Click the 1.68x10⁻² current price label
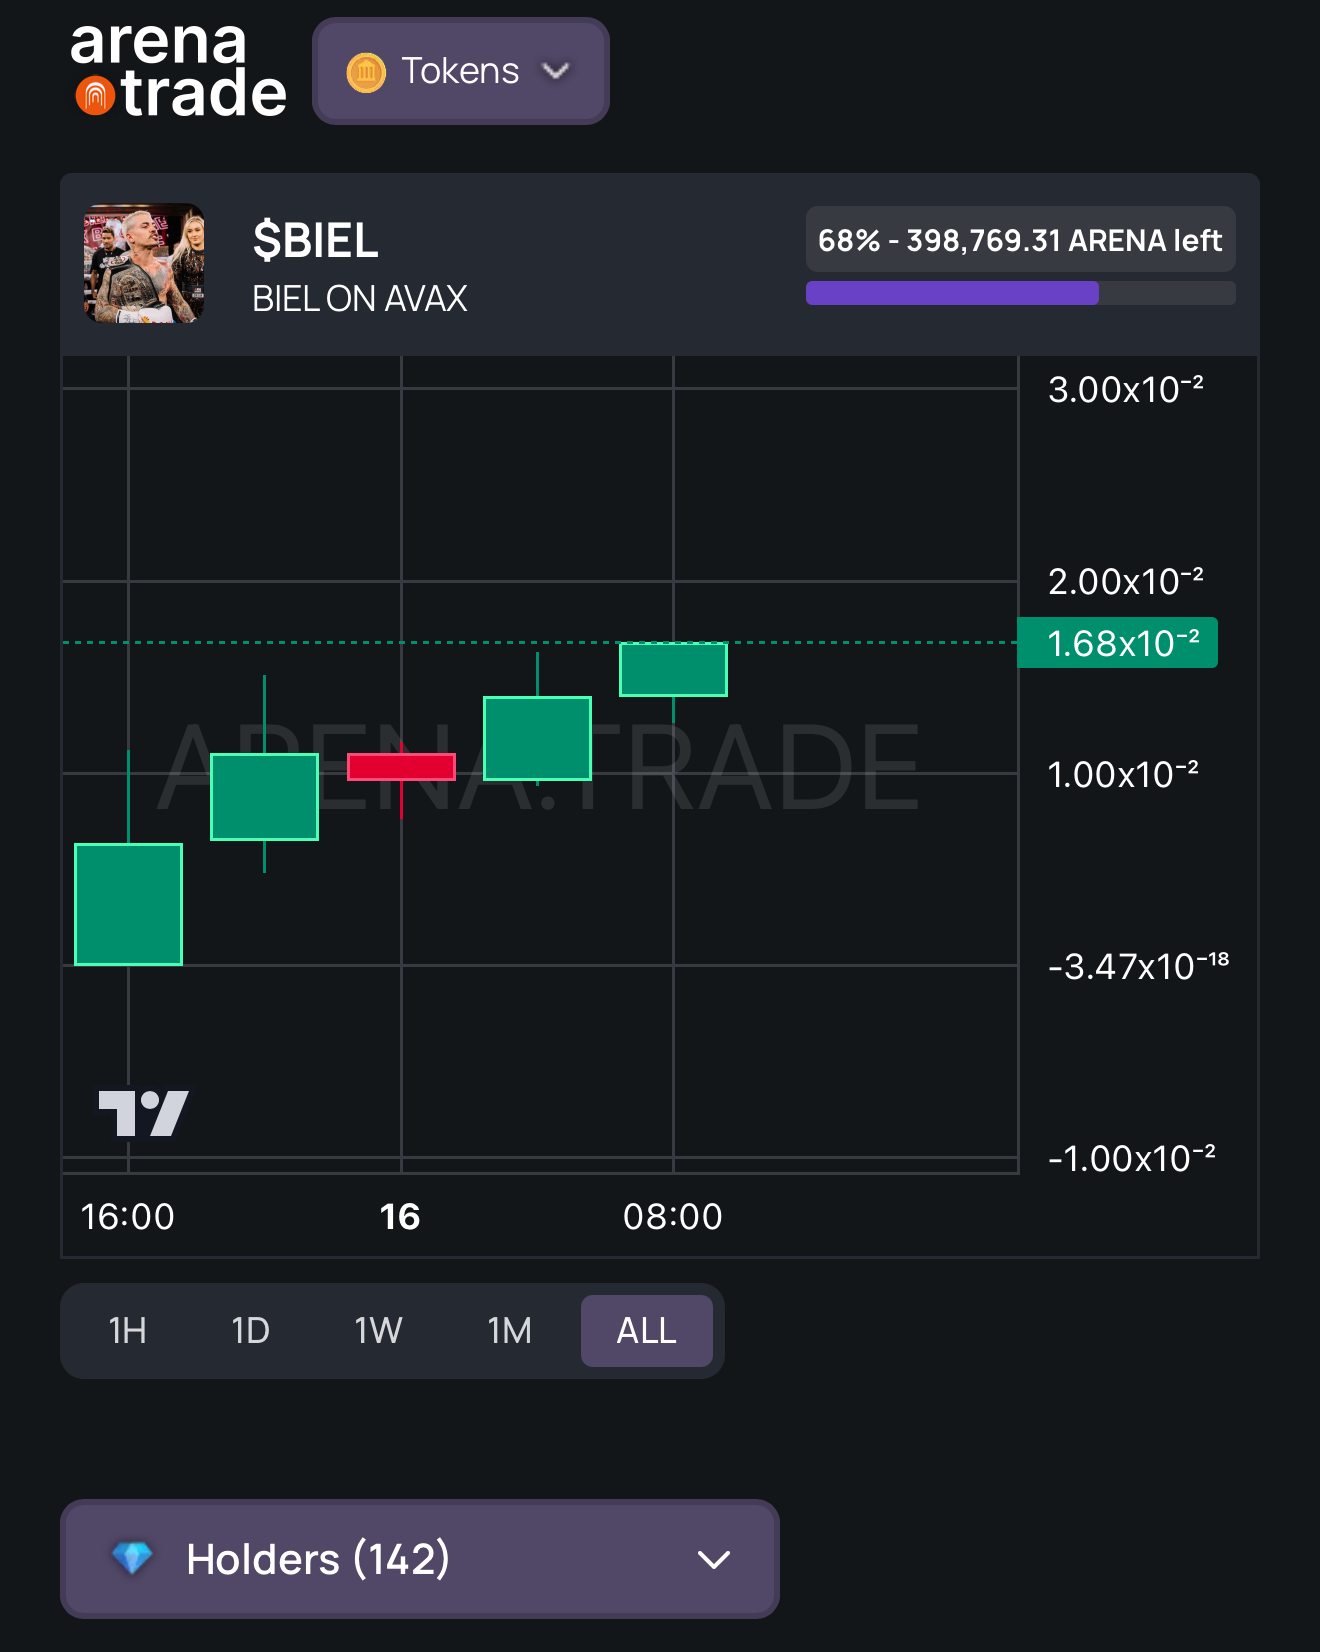 (x=1117, y=643)
